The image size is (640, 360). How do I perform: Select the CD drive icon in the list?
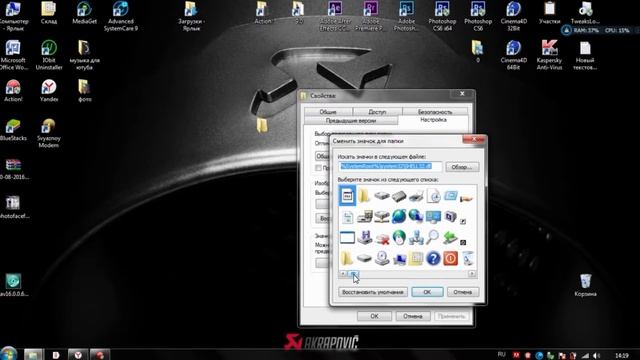tap(382, 258)
